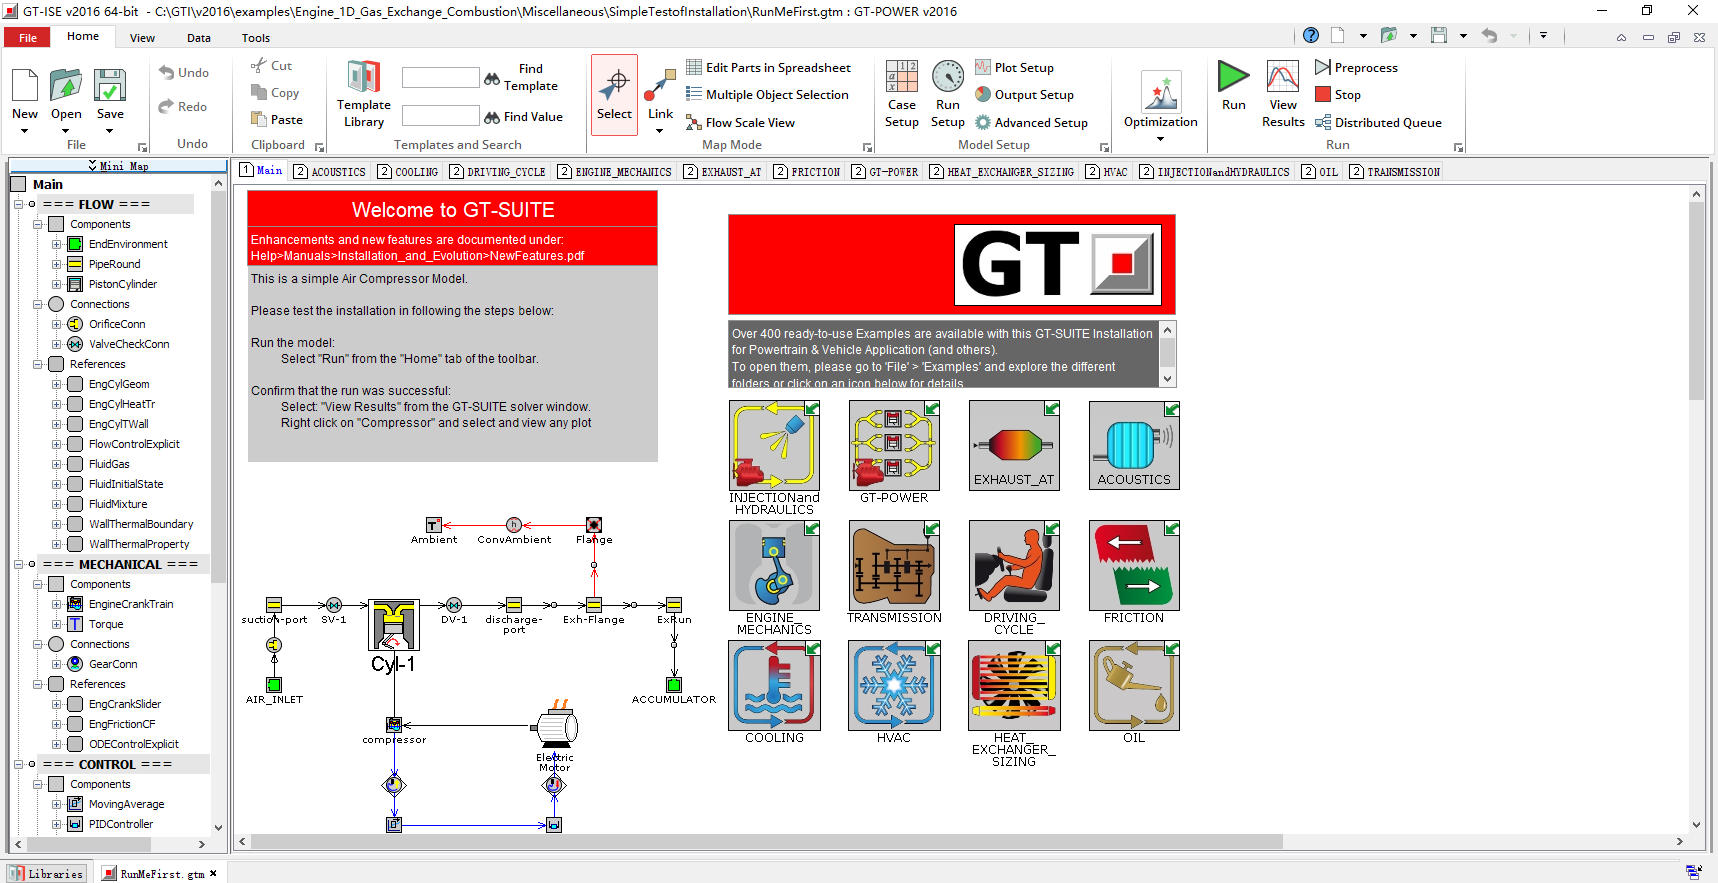Open the Optimization dropdown arrow

point(1160,139)
